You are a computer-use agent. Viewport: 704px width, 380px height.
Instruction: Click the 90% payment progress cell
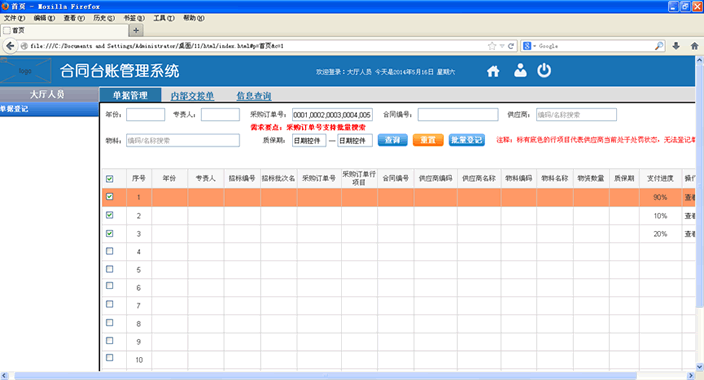(660, 197)
